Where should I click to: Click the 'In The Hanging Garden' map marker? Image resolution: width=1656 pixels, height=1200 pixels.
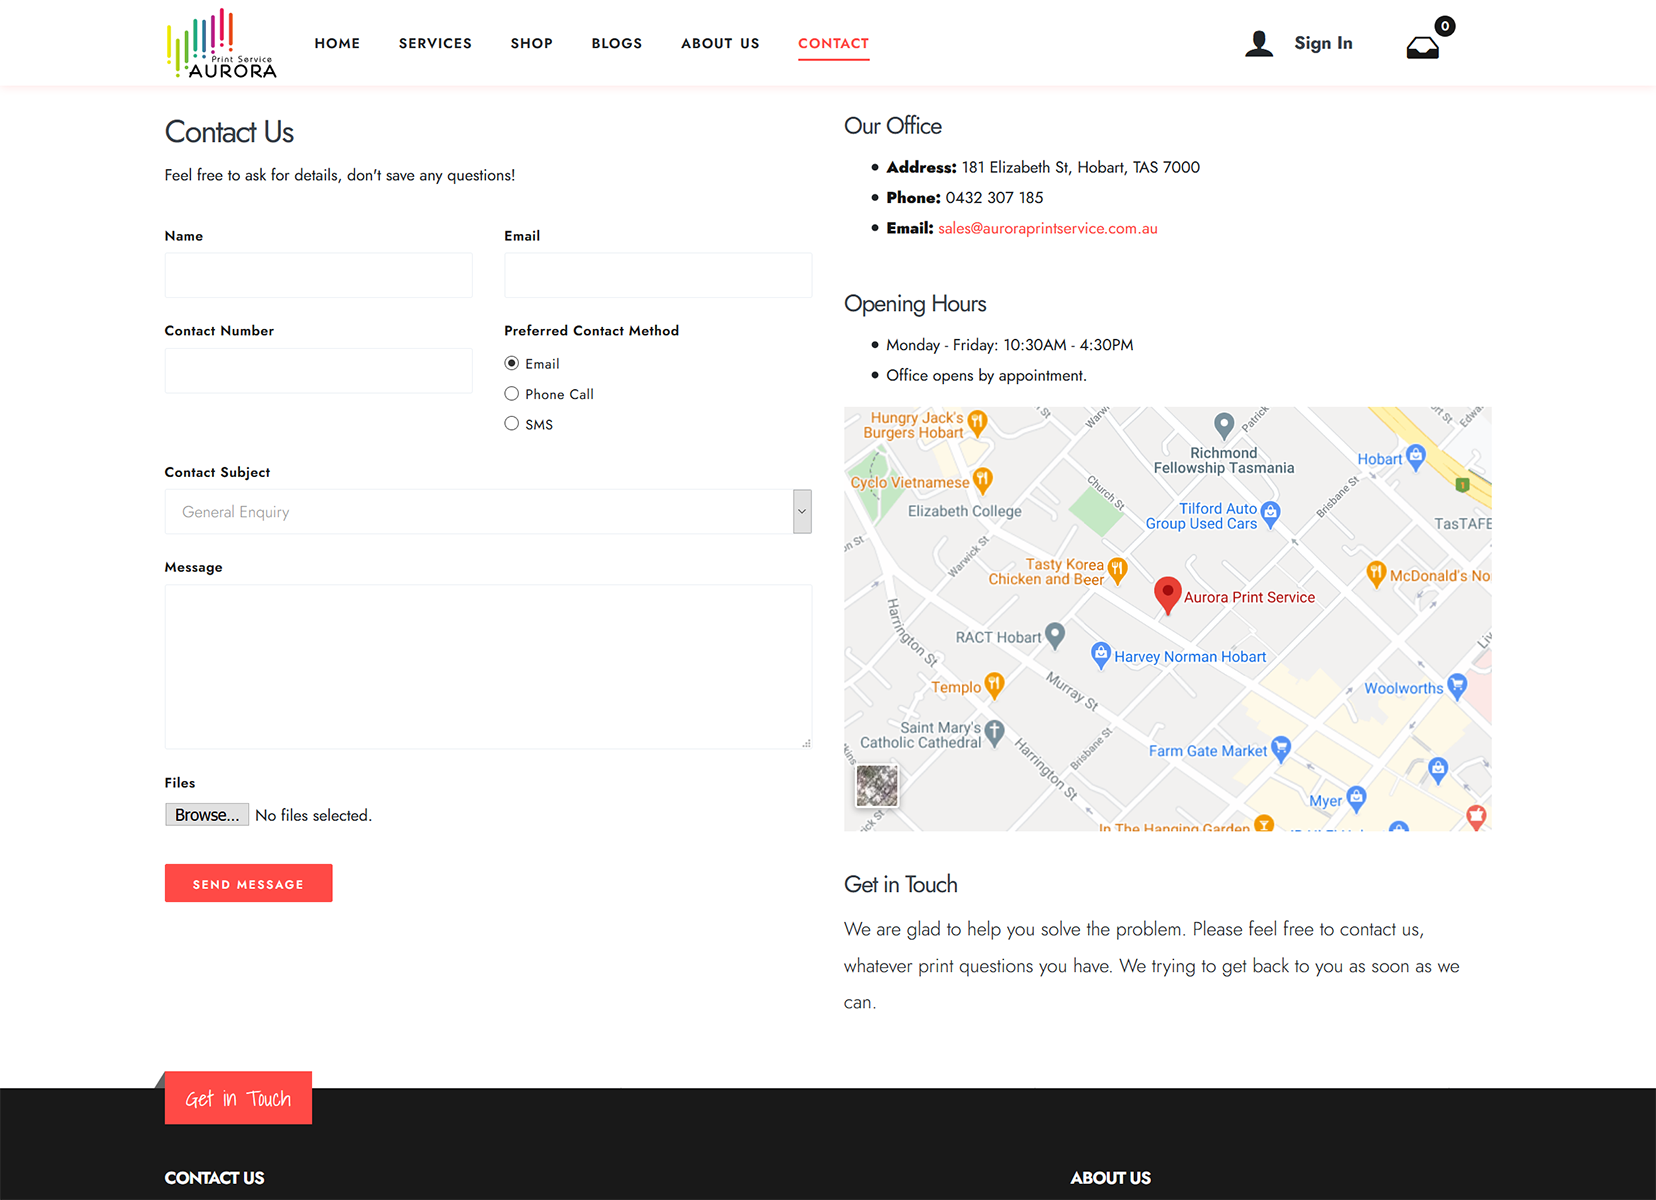(1264, 823)
